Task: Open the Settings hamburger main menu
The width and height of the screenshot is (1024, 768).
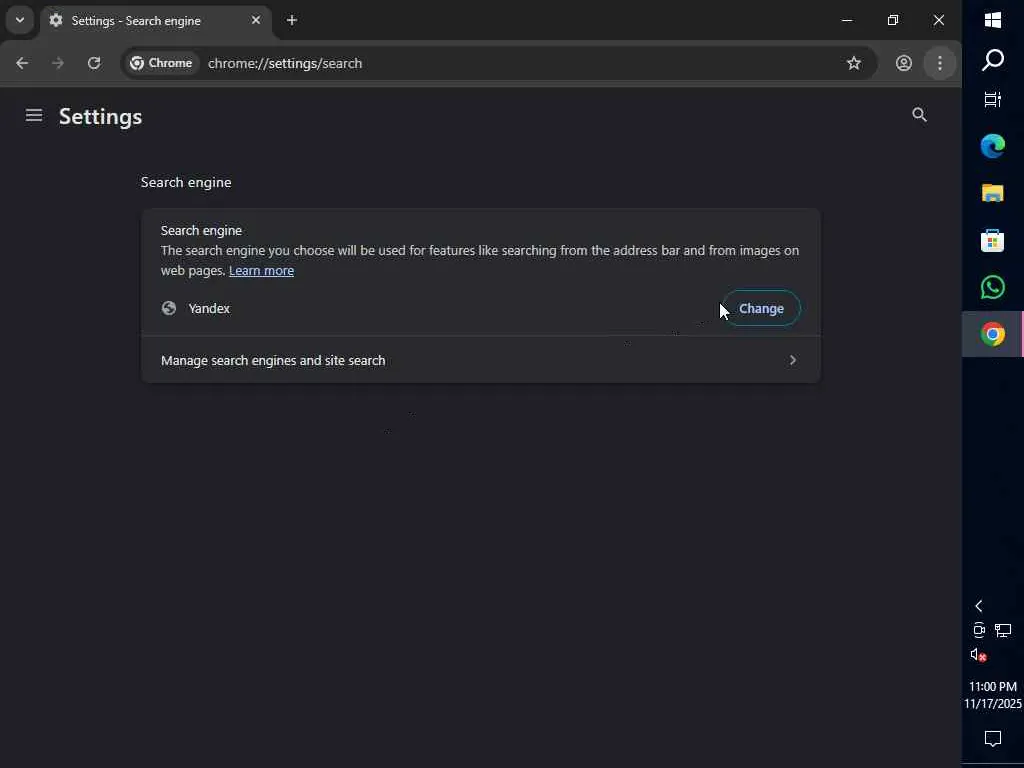Action: (34, 116)
